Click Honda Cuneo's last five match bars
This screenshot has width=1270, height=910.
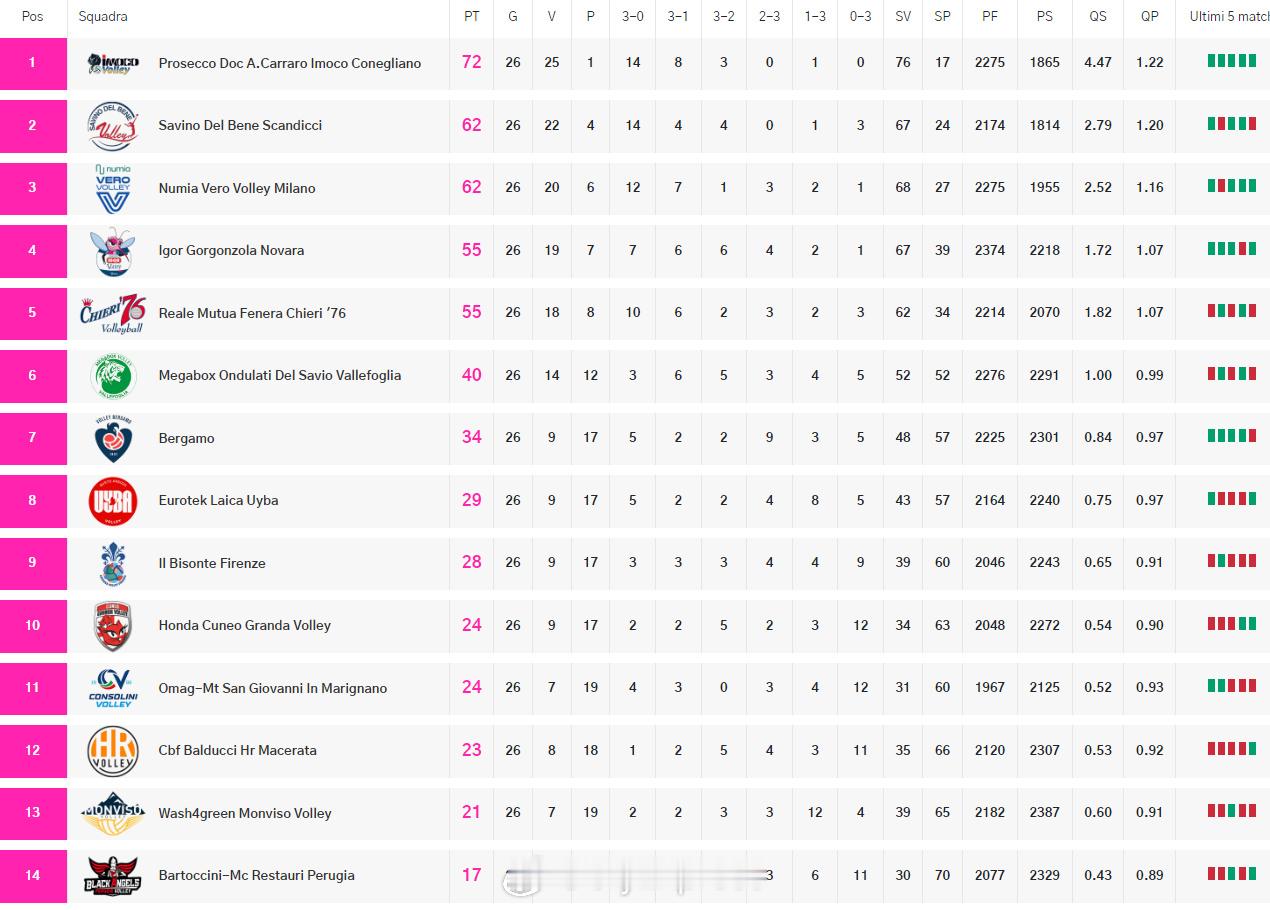pyautogui.click(x=1232, y=623)
